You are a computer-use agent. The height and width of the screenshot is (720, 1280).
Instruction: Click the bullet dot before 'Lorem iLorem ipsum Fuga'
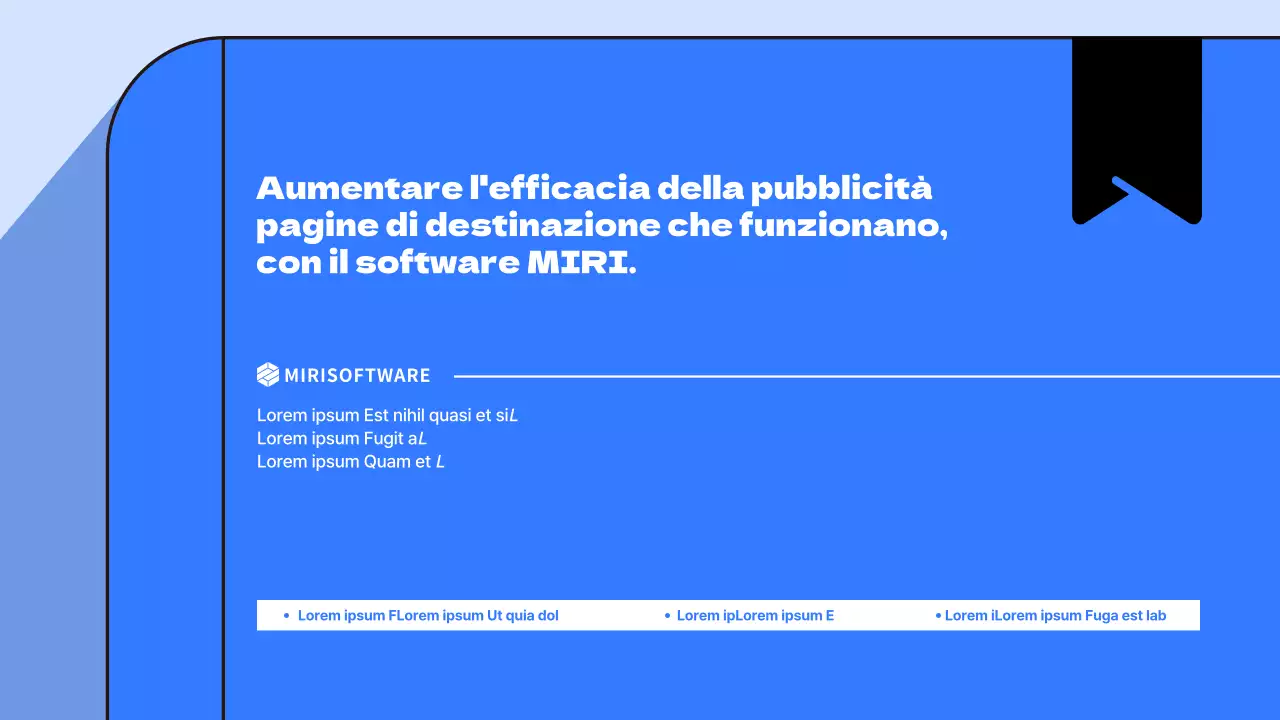pyautogui.click(x=937, y=616)
